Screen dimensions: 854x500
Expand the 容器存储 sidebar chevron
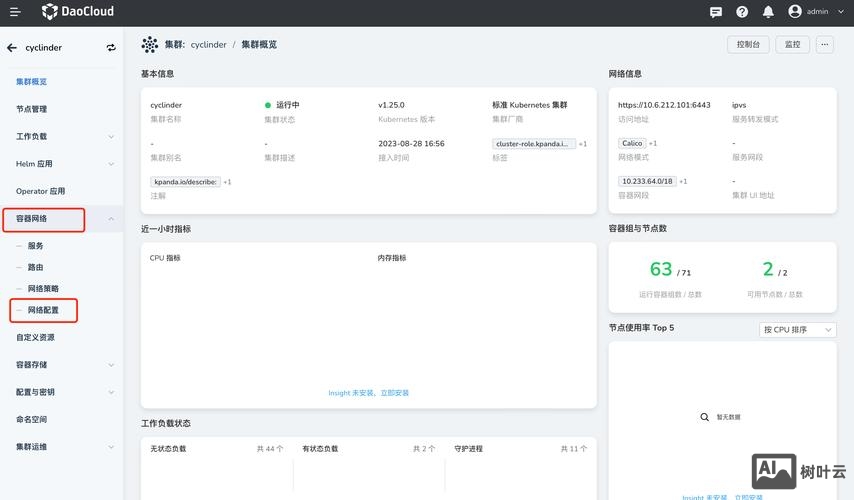(x=111, y=365)
